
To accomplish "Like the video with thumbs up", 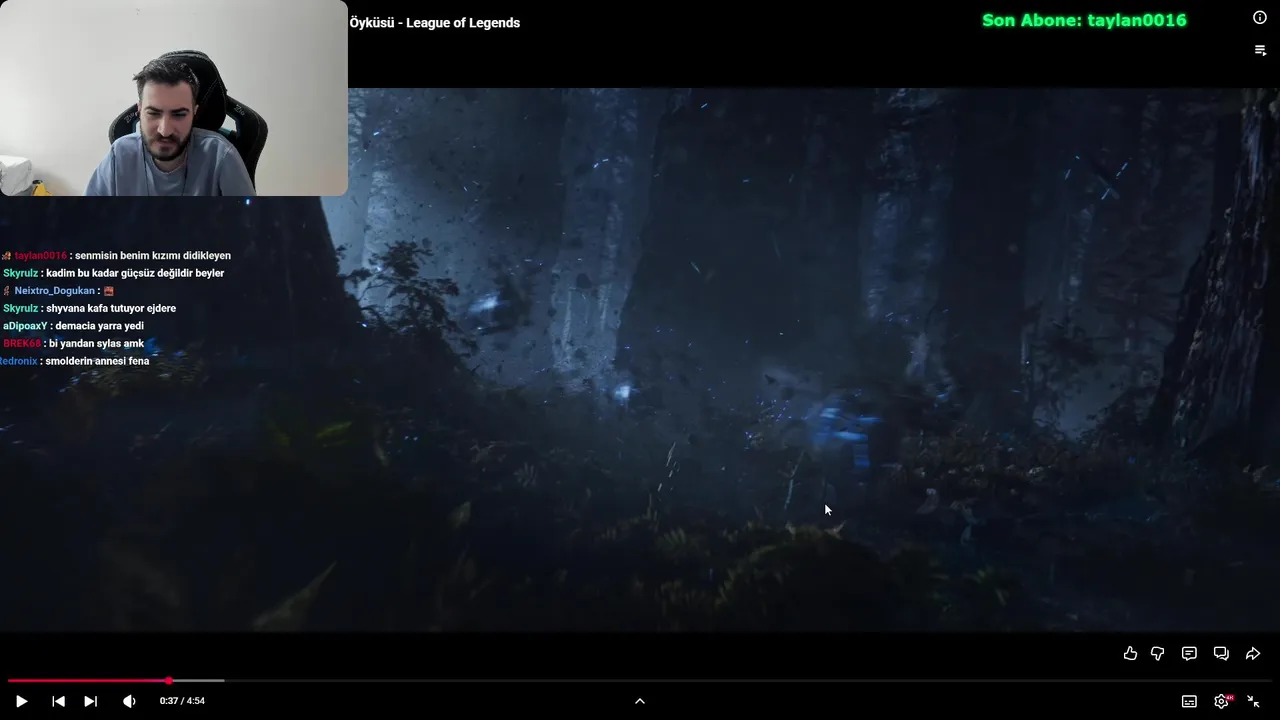I will [1130, 653].
